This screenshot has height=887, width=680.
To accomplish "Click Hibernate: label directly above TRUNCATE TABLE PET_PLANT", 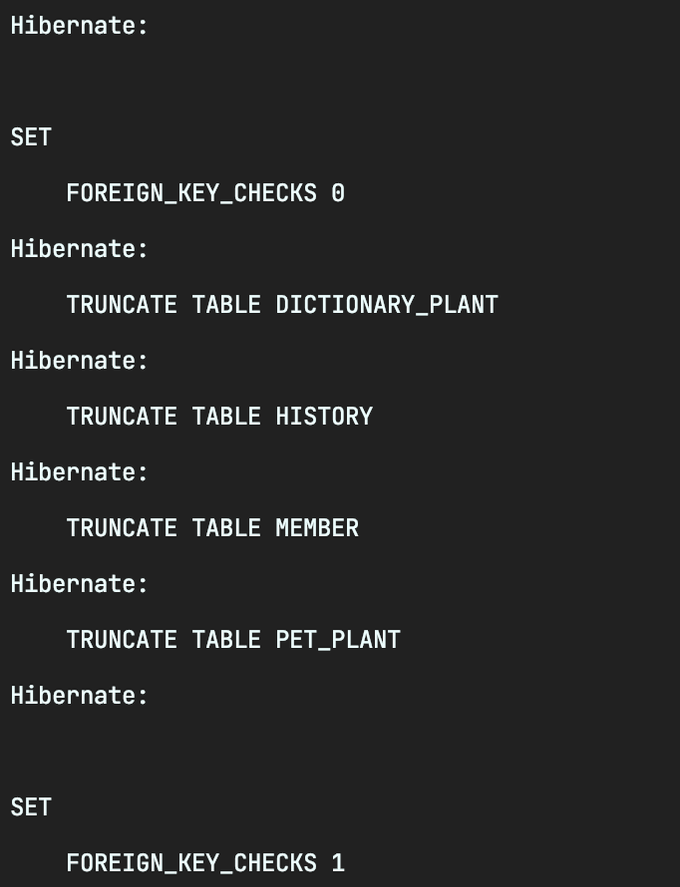I will 79,584.
